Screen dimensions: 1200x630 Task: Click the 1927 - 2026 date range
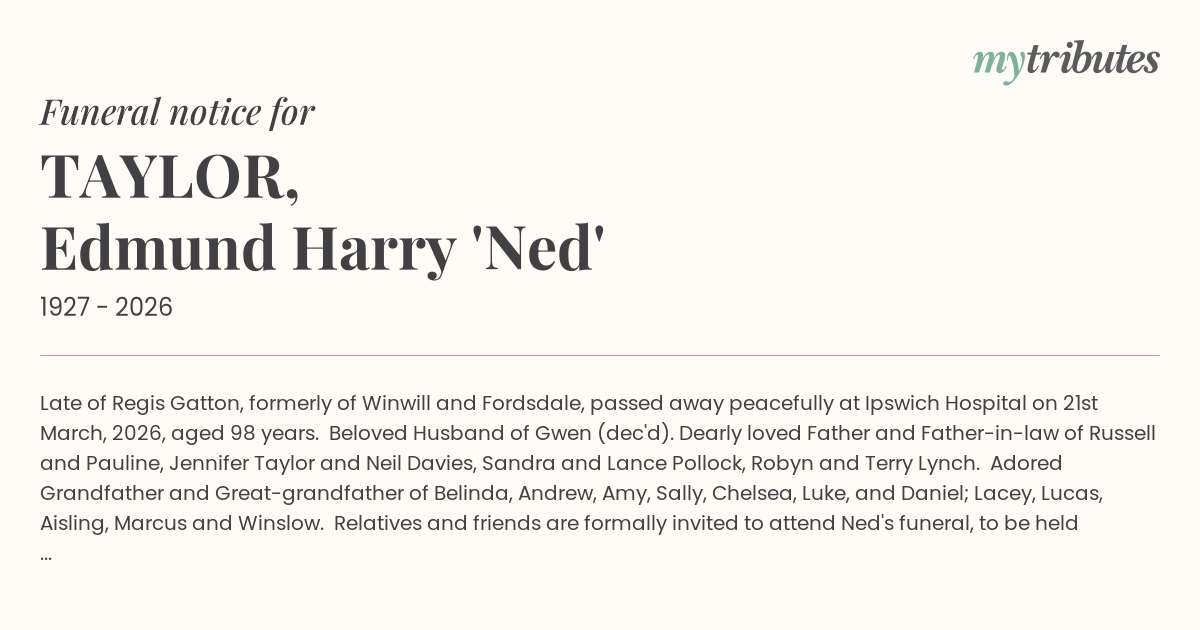click(x=106, y=307)
